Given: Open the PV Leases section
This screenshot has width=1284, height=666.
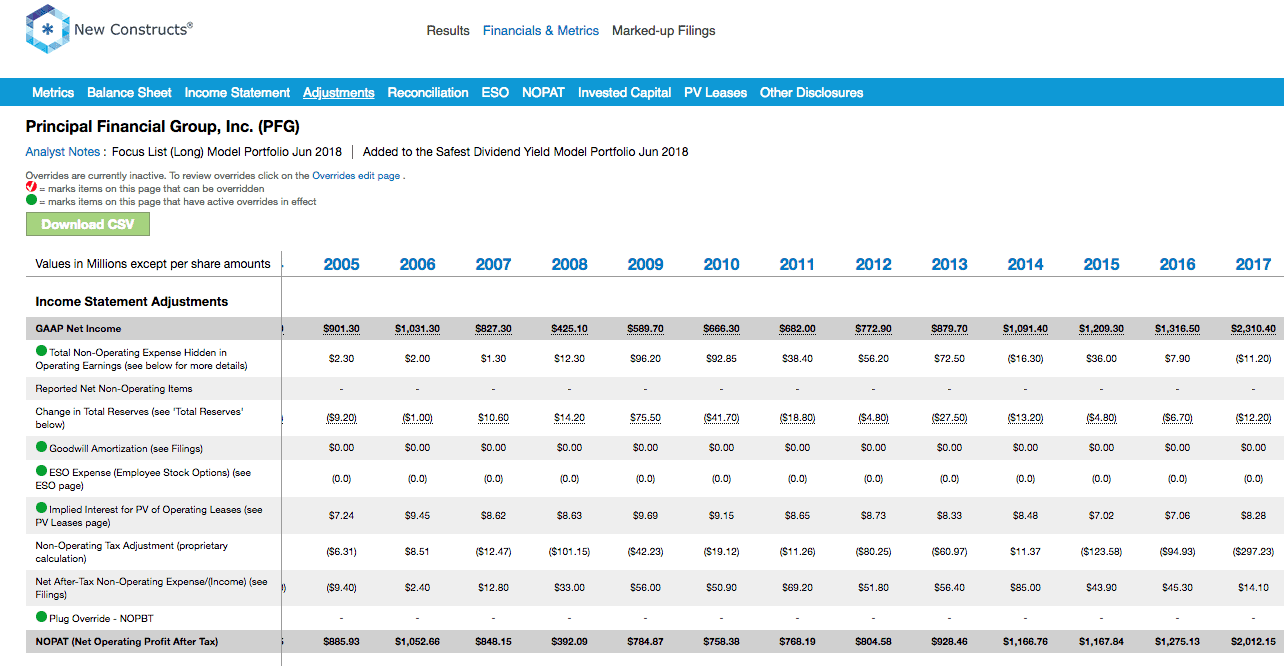Looking at the screenshot, I should click(715, 92).
